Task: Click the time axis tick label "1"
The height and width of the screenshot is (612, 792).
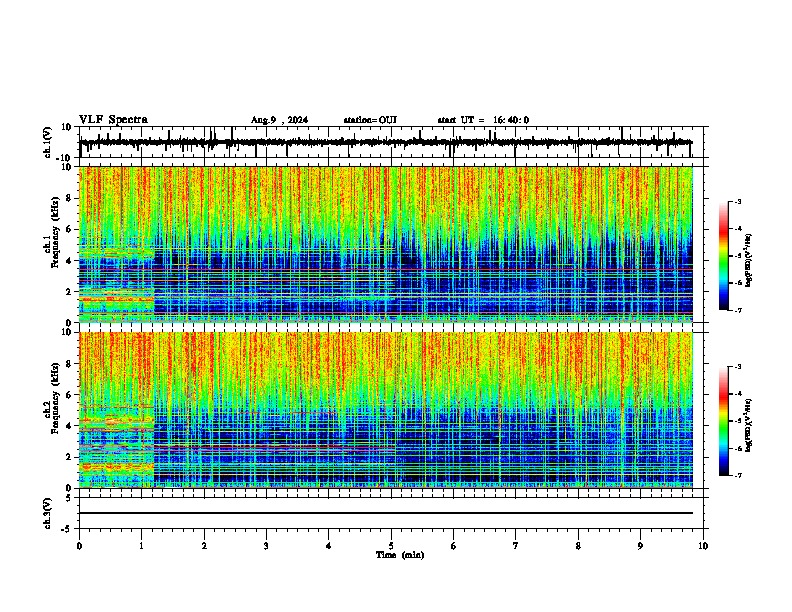Action: [141, 545]
